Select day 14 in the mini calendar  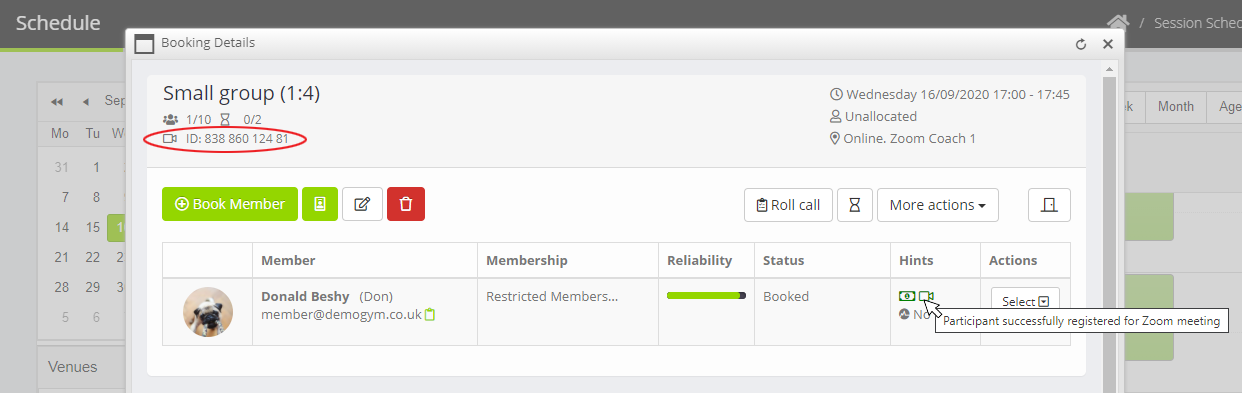pos(62,227)
